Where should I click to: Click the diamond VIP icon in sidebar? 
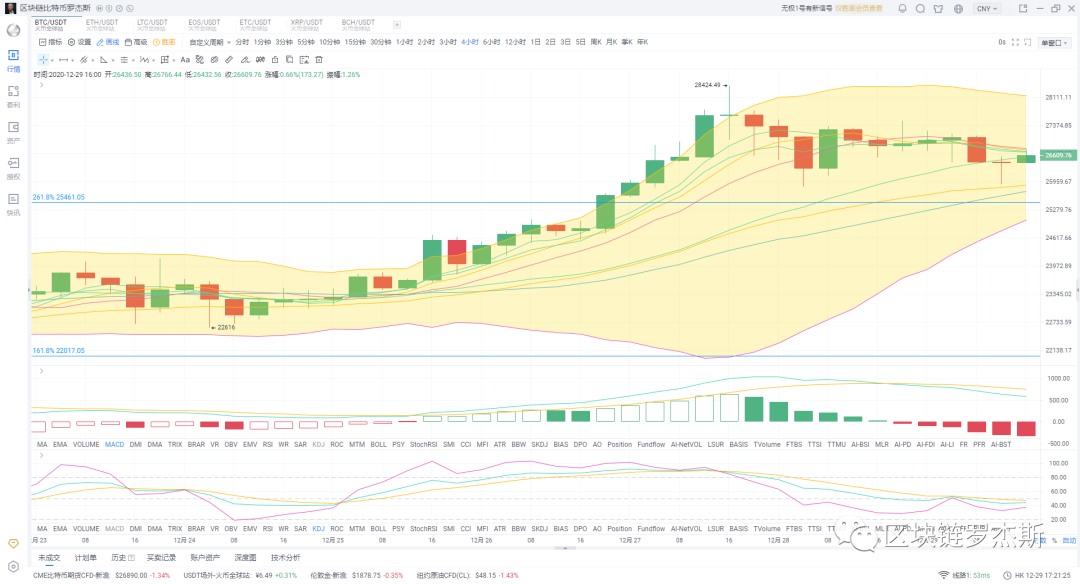(x=13, y=544)
